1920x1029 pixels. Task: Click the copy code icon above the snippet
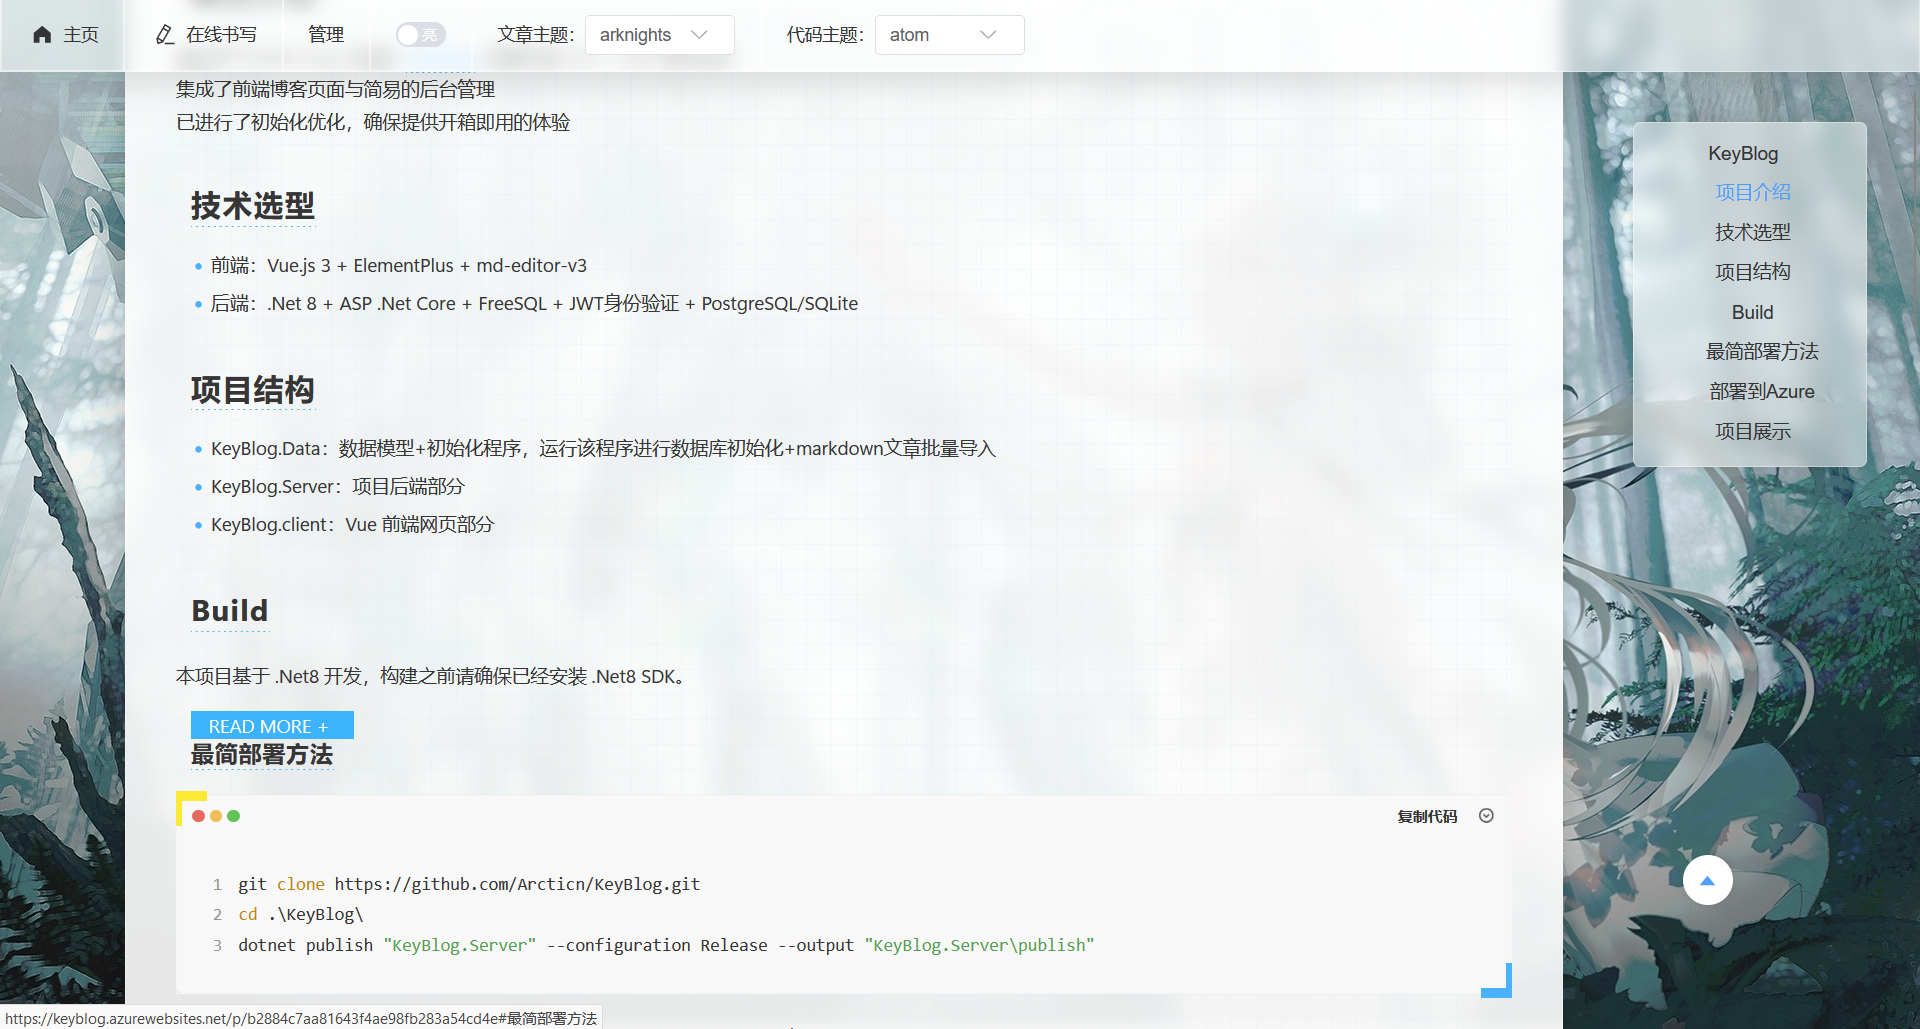pyautogui.click(x=1427, y=816)
